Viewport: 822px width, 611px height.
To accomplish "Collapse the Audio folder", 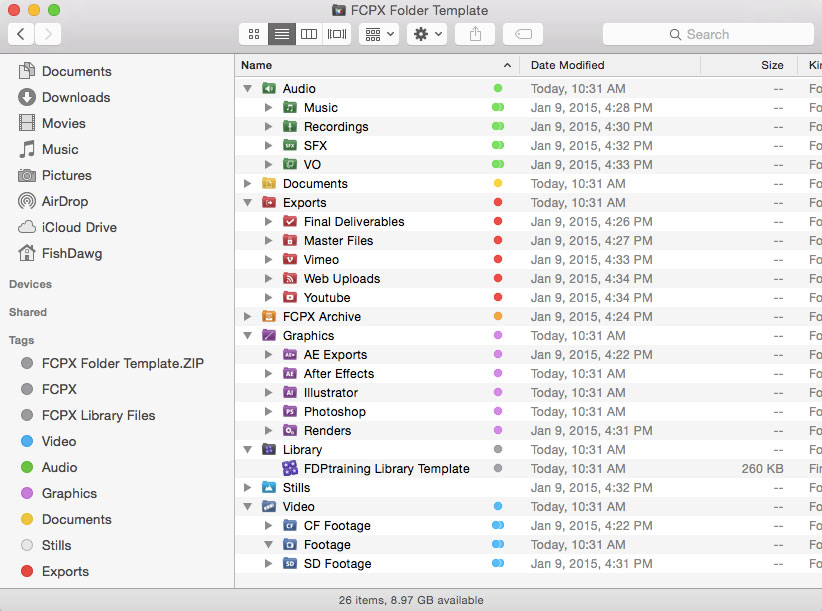I will pyautogui.click(x=247, y=89).
